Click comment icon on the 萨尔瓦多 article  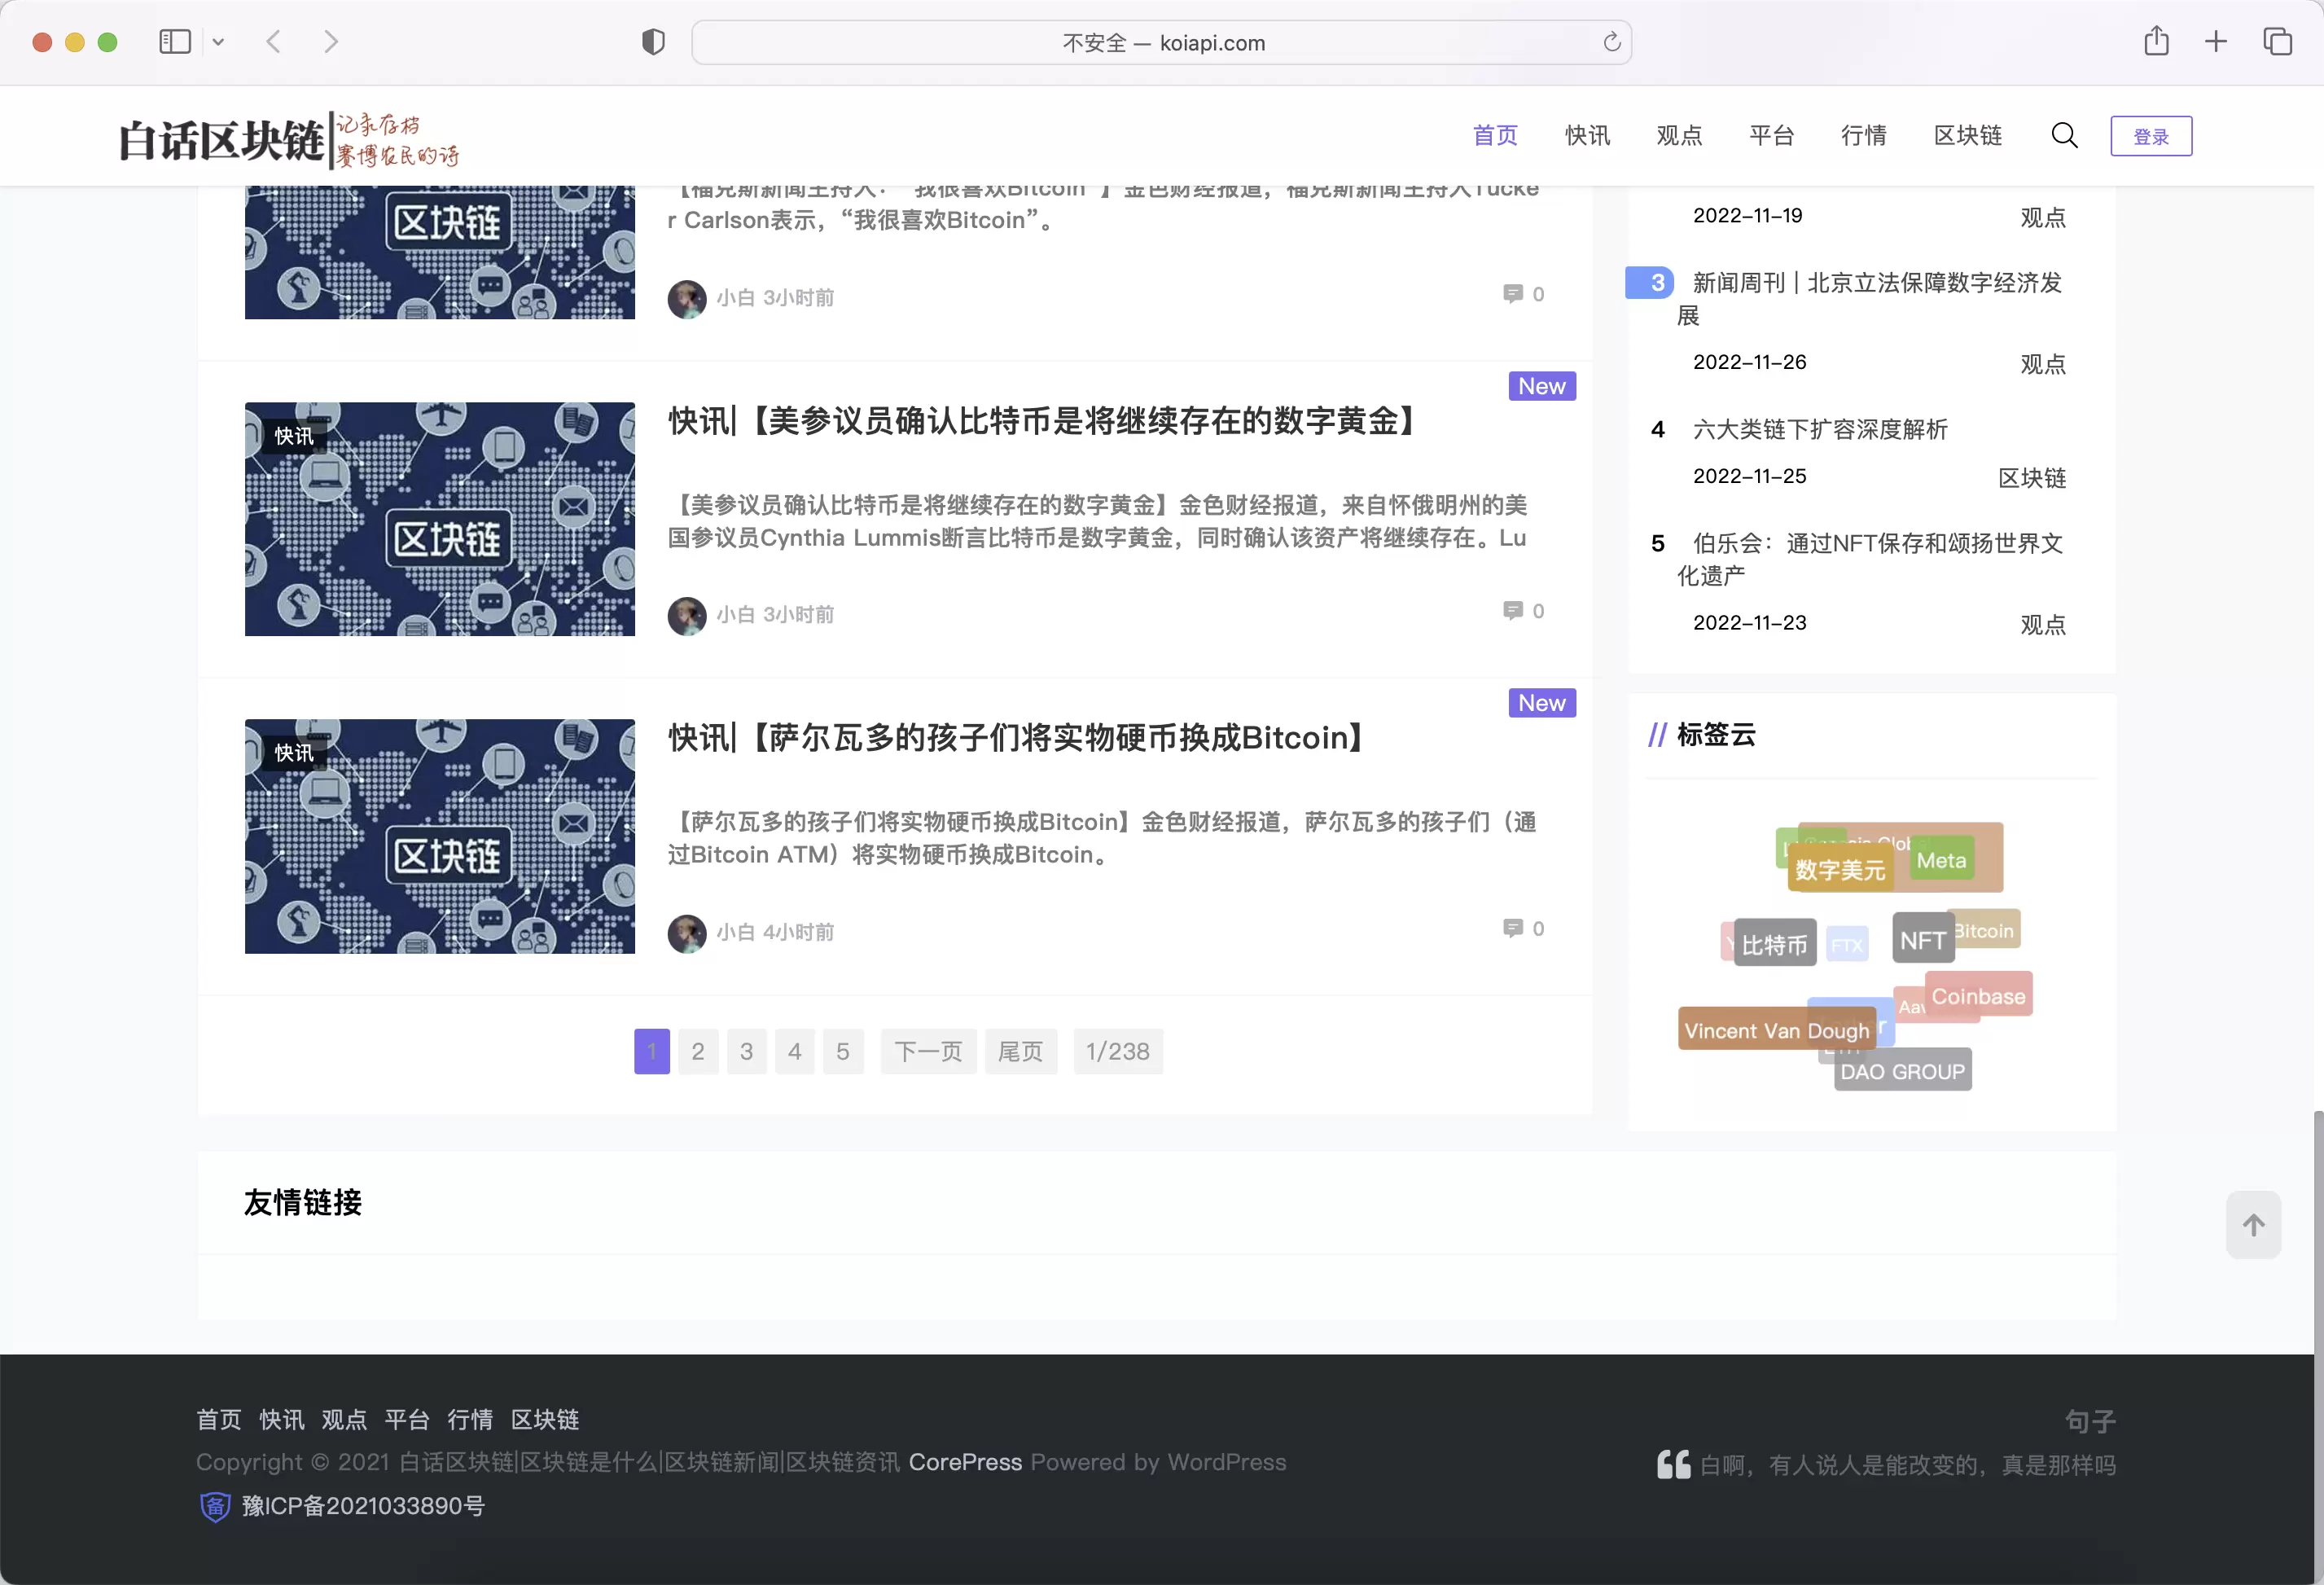[x=1512, y=929]
